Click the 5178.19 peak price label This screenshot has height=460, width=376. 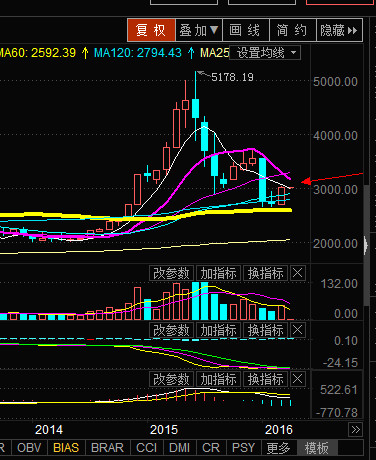[232, 77]
